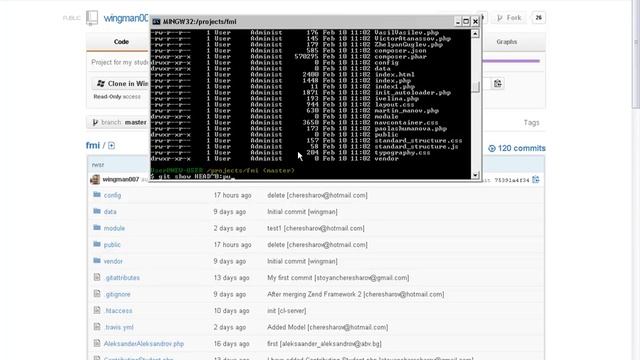The image size is (640, 360).
Task: Open the .gitignore file
Action: [x=118, y=294]
